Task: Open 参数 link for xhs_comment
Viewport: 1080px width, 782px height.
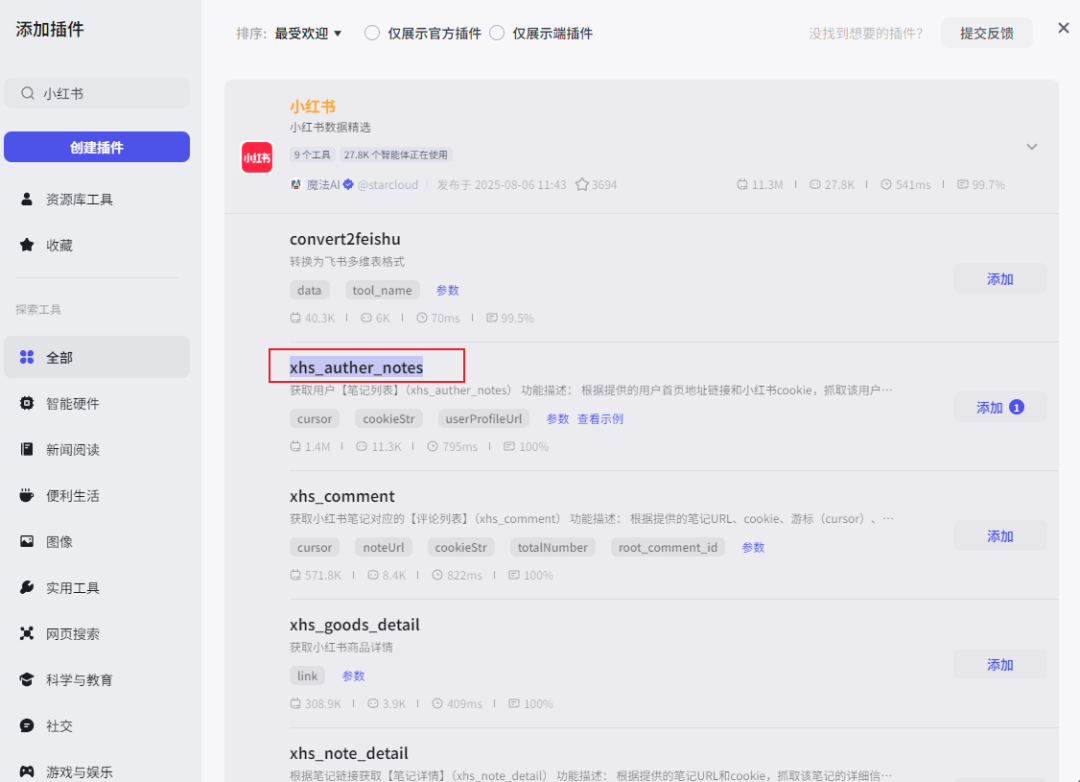Action: (753, 547)
